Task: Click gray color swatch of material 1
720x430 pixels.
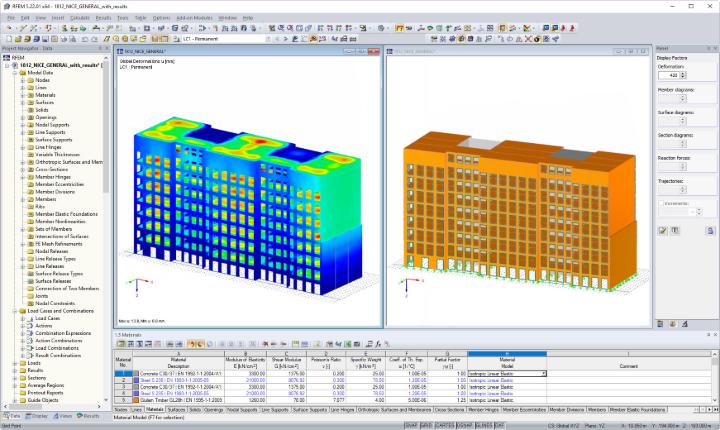Action: (136, 374)
